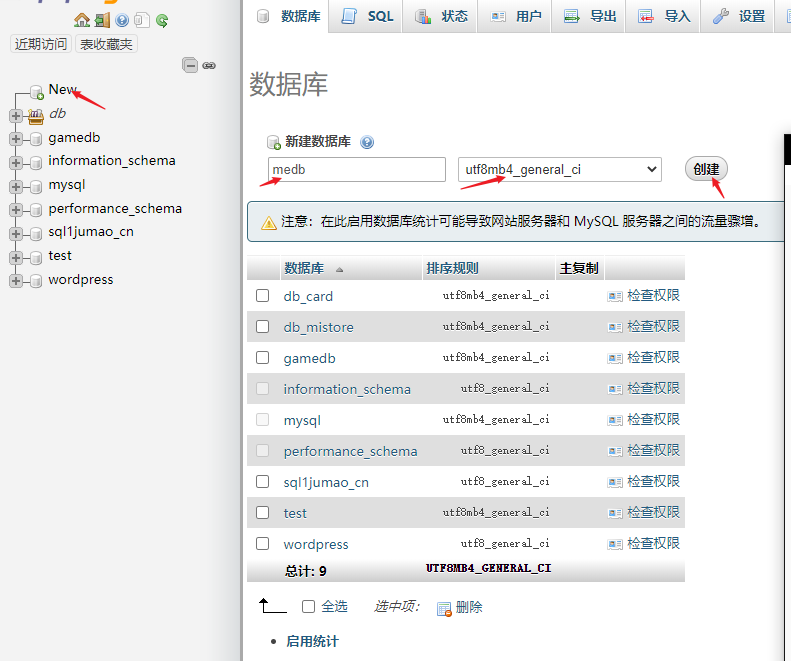Open the 状态 status tab
The image size is (791, 661).
[x=440, y=16]
